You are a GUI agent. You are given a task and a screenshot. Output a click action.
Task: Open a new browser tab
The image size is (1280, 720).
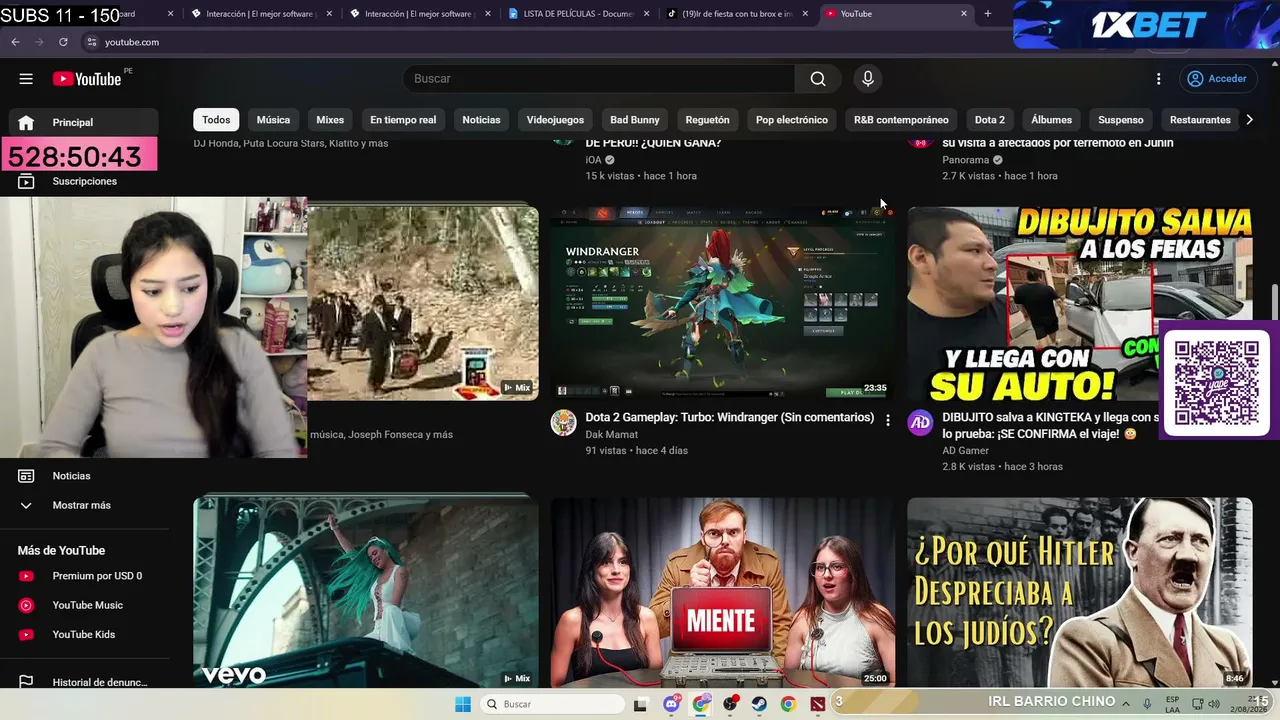coord(988,14)
